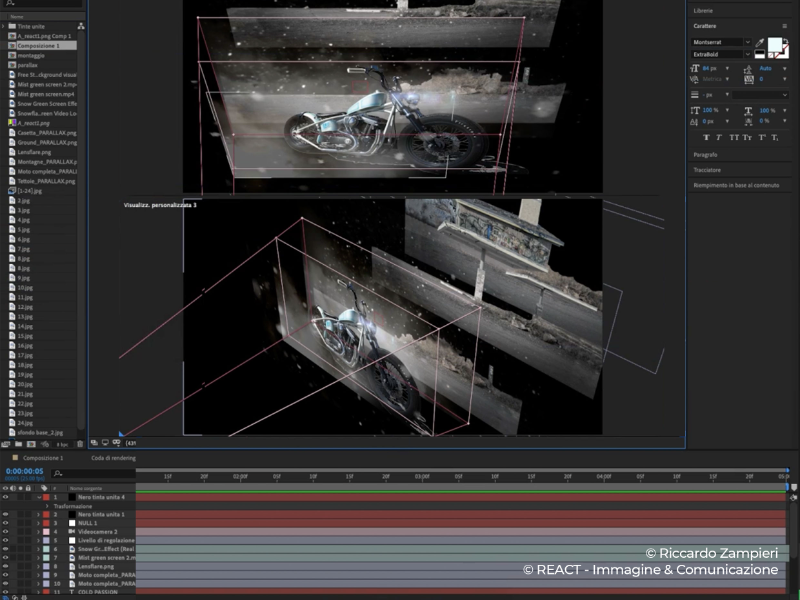
Task: Click the Nome sorgente column header
Action: [86, 488]
